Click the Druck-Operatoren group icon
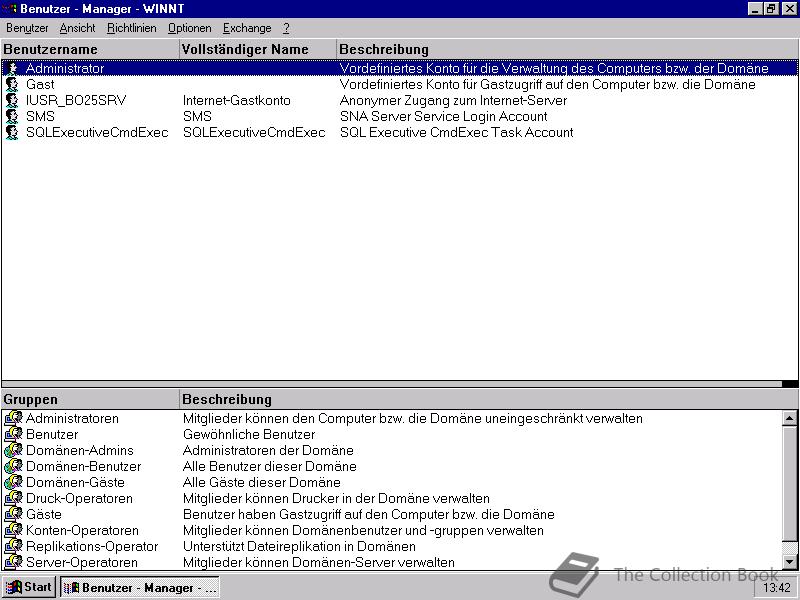The height and width of the screenshot is (600, 800). 13,498
